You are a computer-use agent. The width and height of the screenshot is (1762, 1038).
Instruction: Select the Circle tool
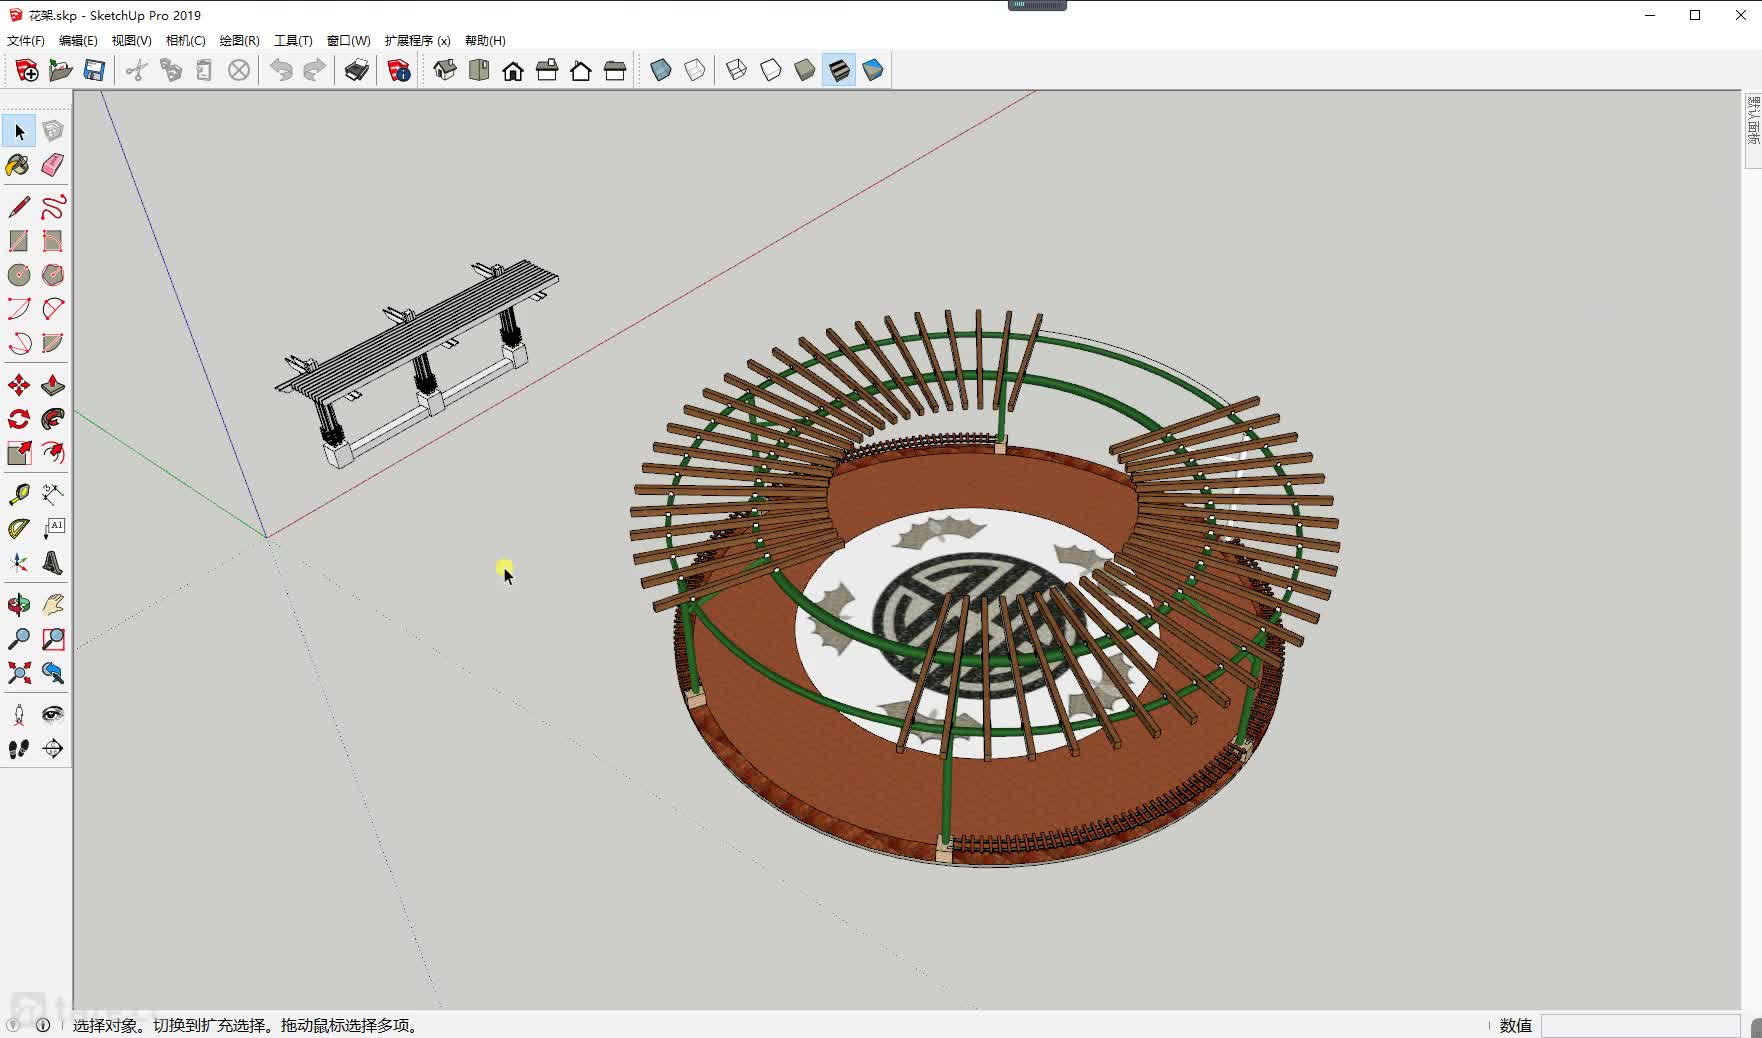pyautogui.click(x=19, y=275)
